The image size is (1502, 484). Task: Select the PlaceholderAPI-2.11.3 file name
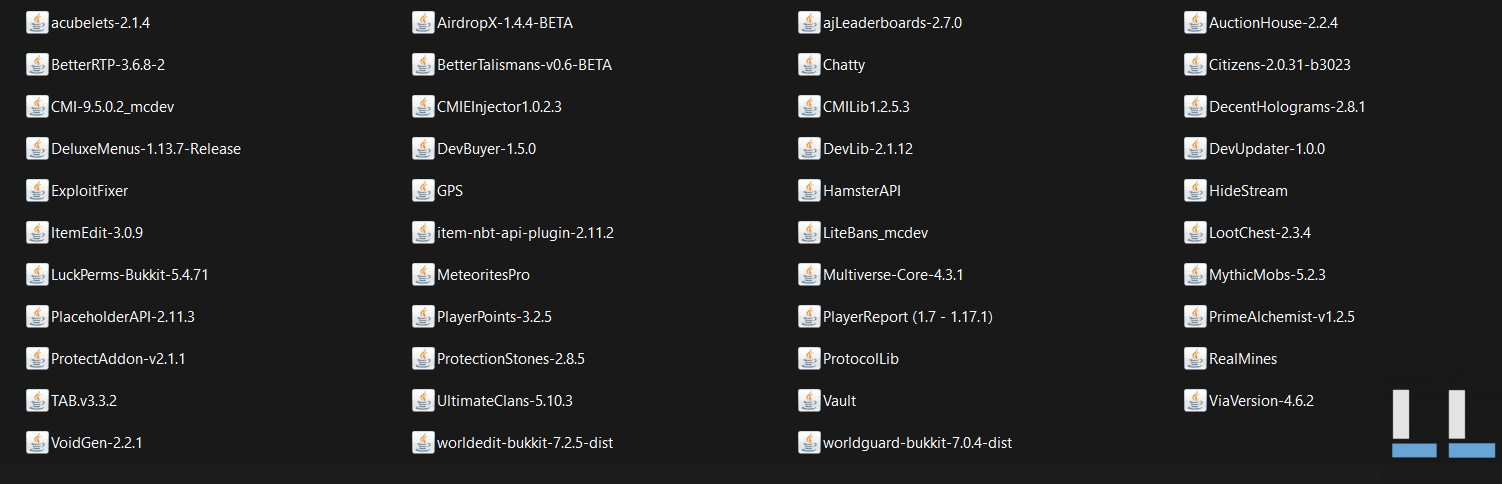pyautogui.click(x=122, y=317)
